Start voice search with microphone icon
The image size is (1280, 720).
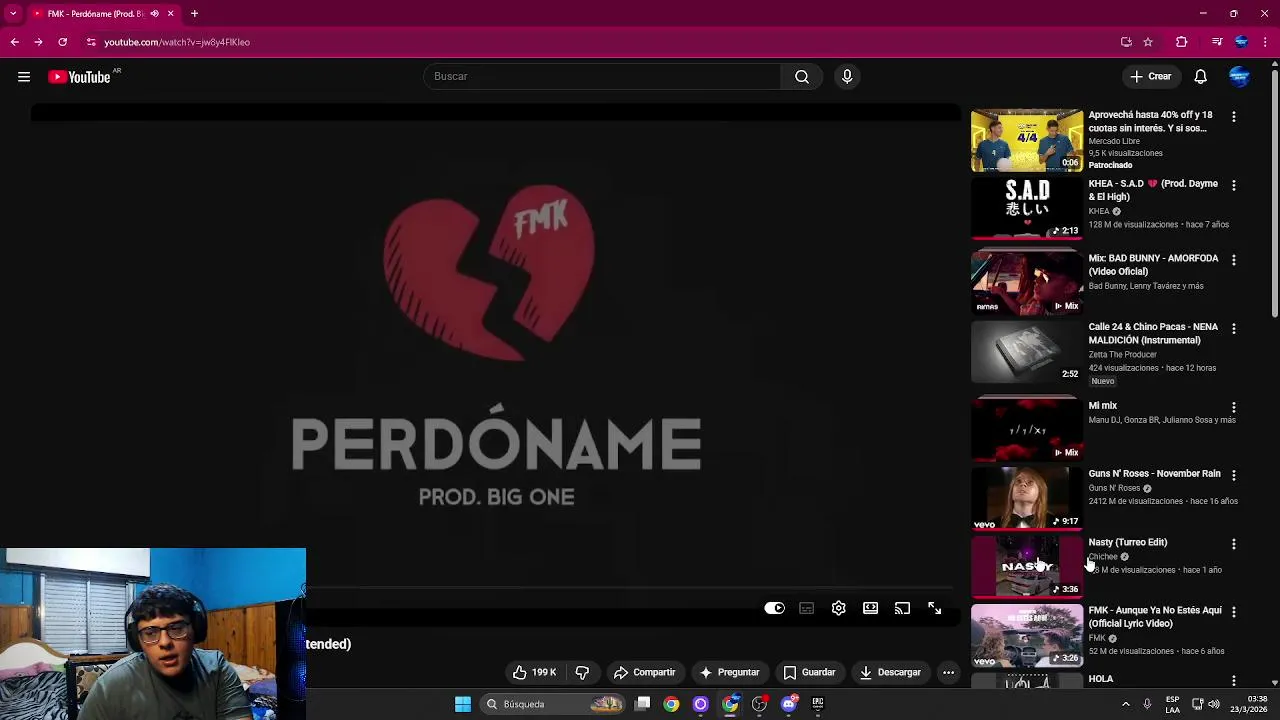click(847, 76)
